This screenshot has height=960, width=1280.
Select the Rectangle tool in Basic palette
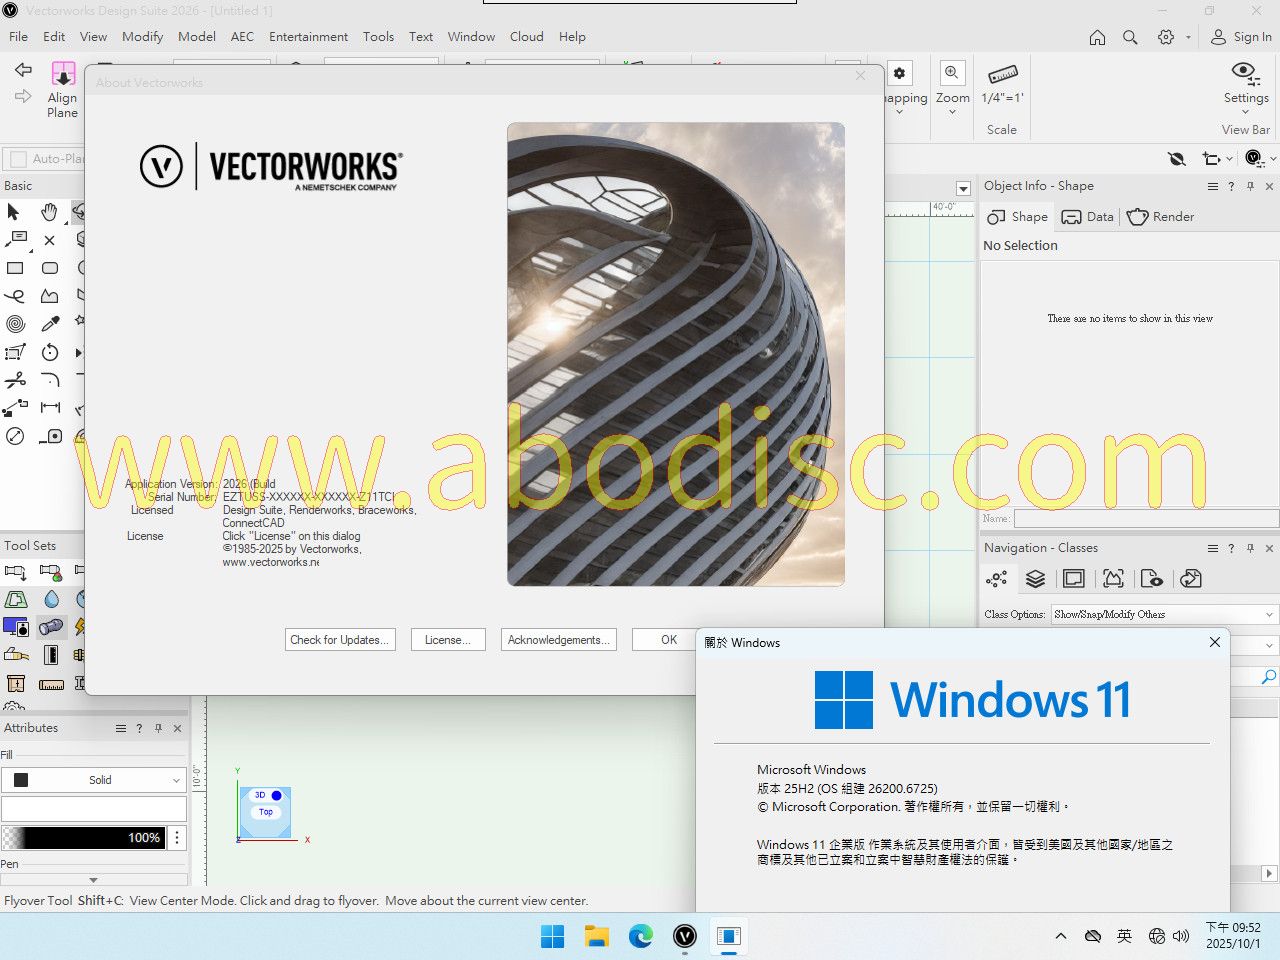point(15,268)
